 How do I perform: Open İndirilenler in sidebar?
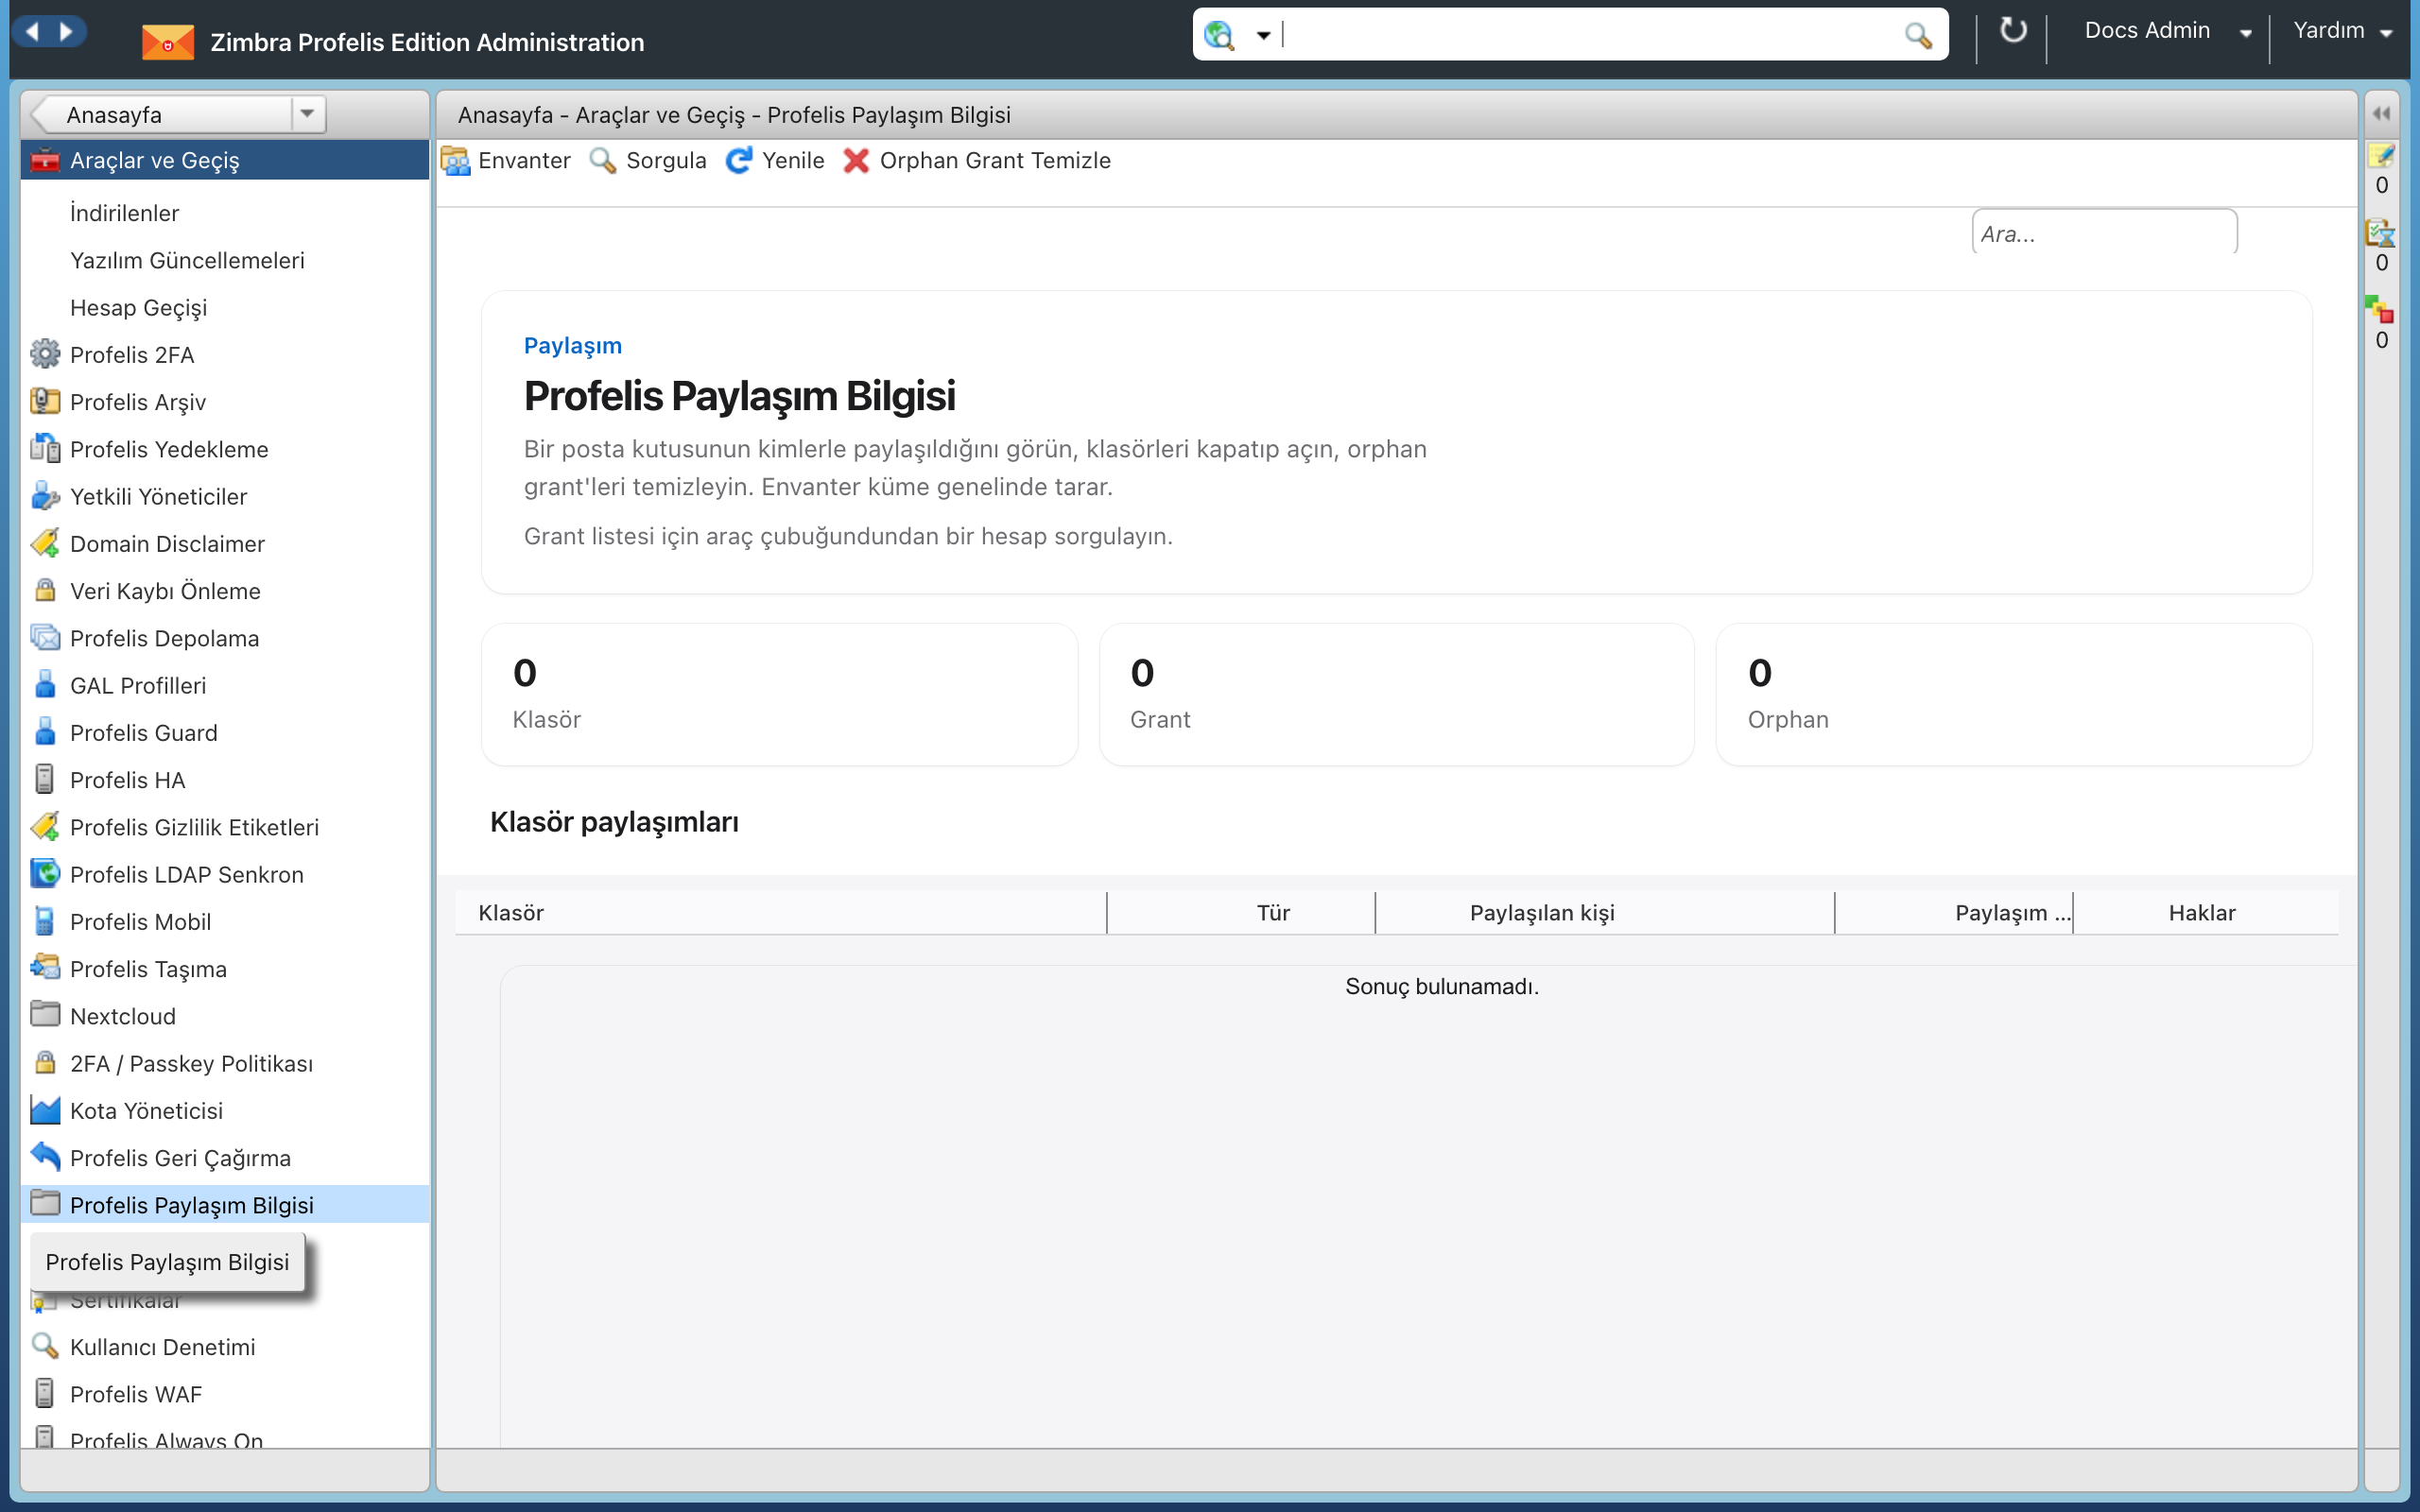pos(124,213)
